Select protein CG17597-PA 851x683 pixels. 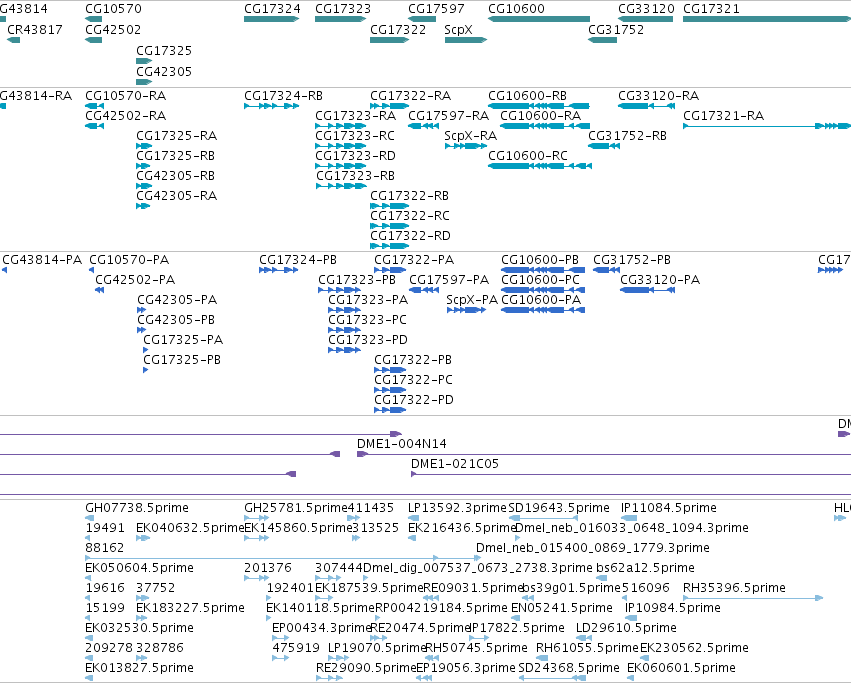tap(424, 290)
